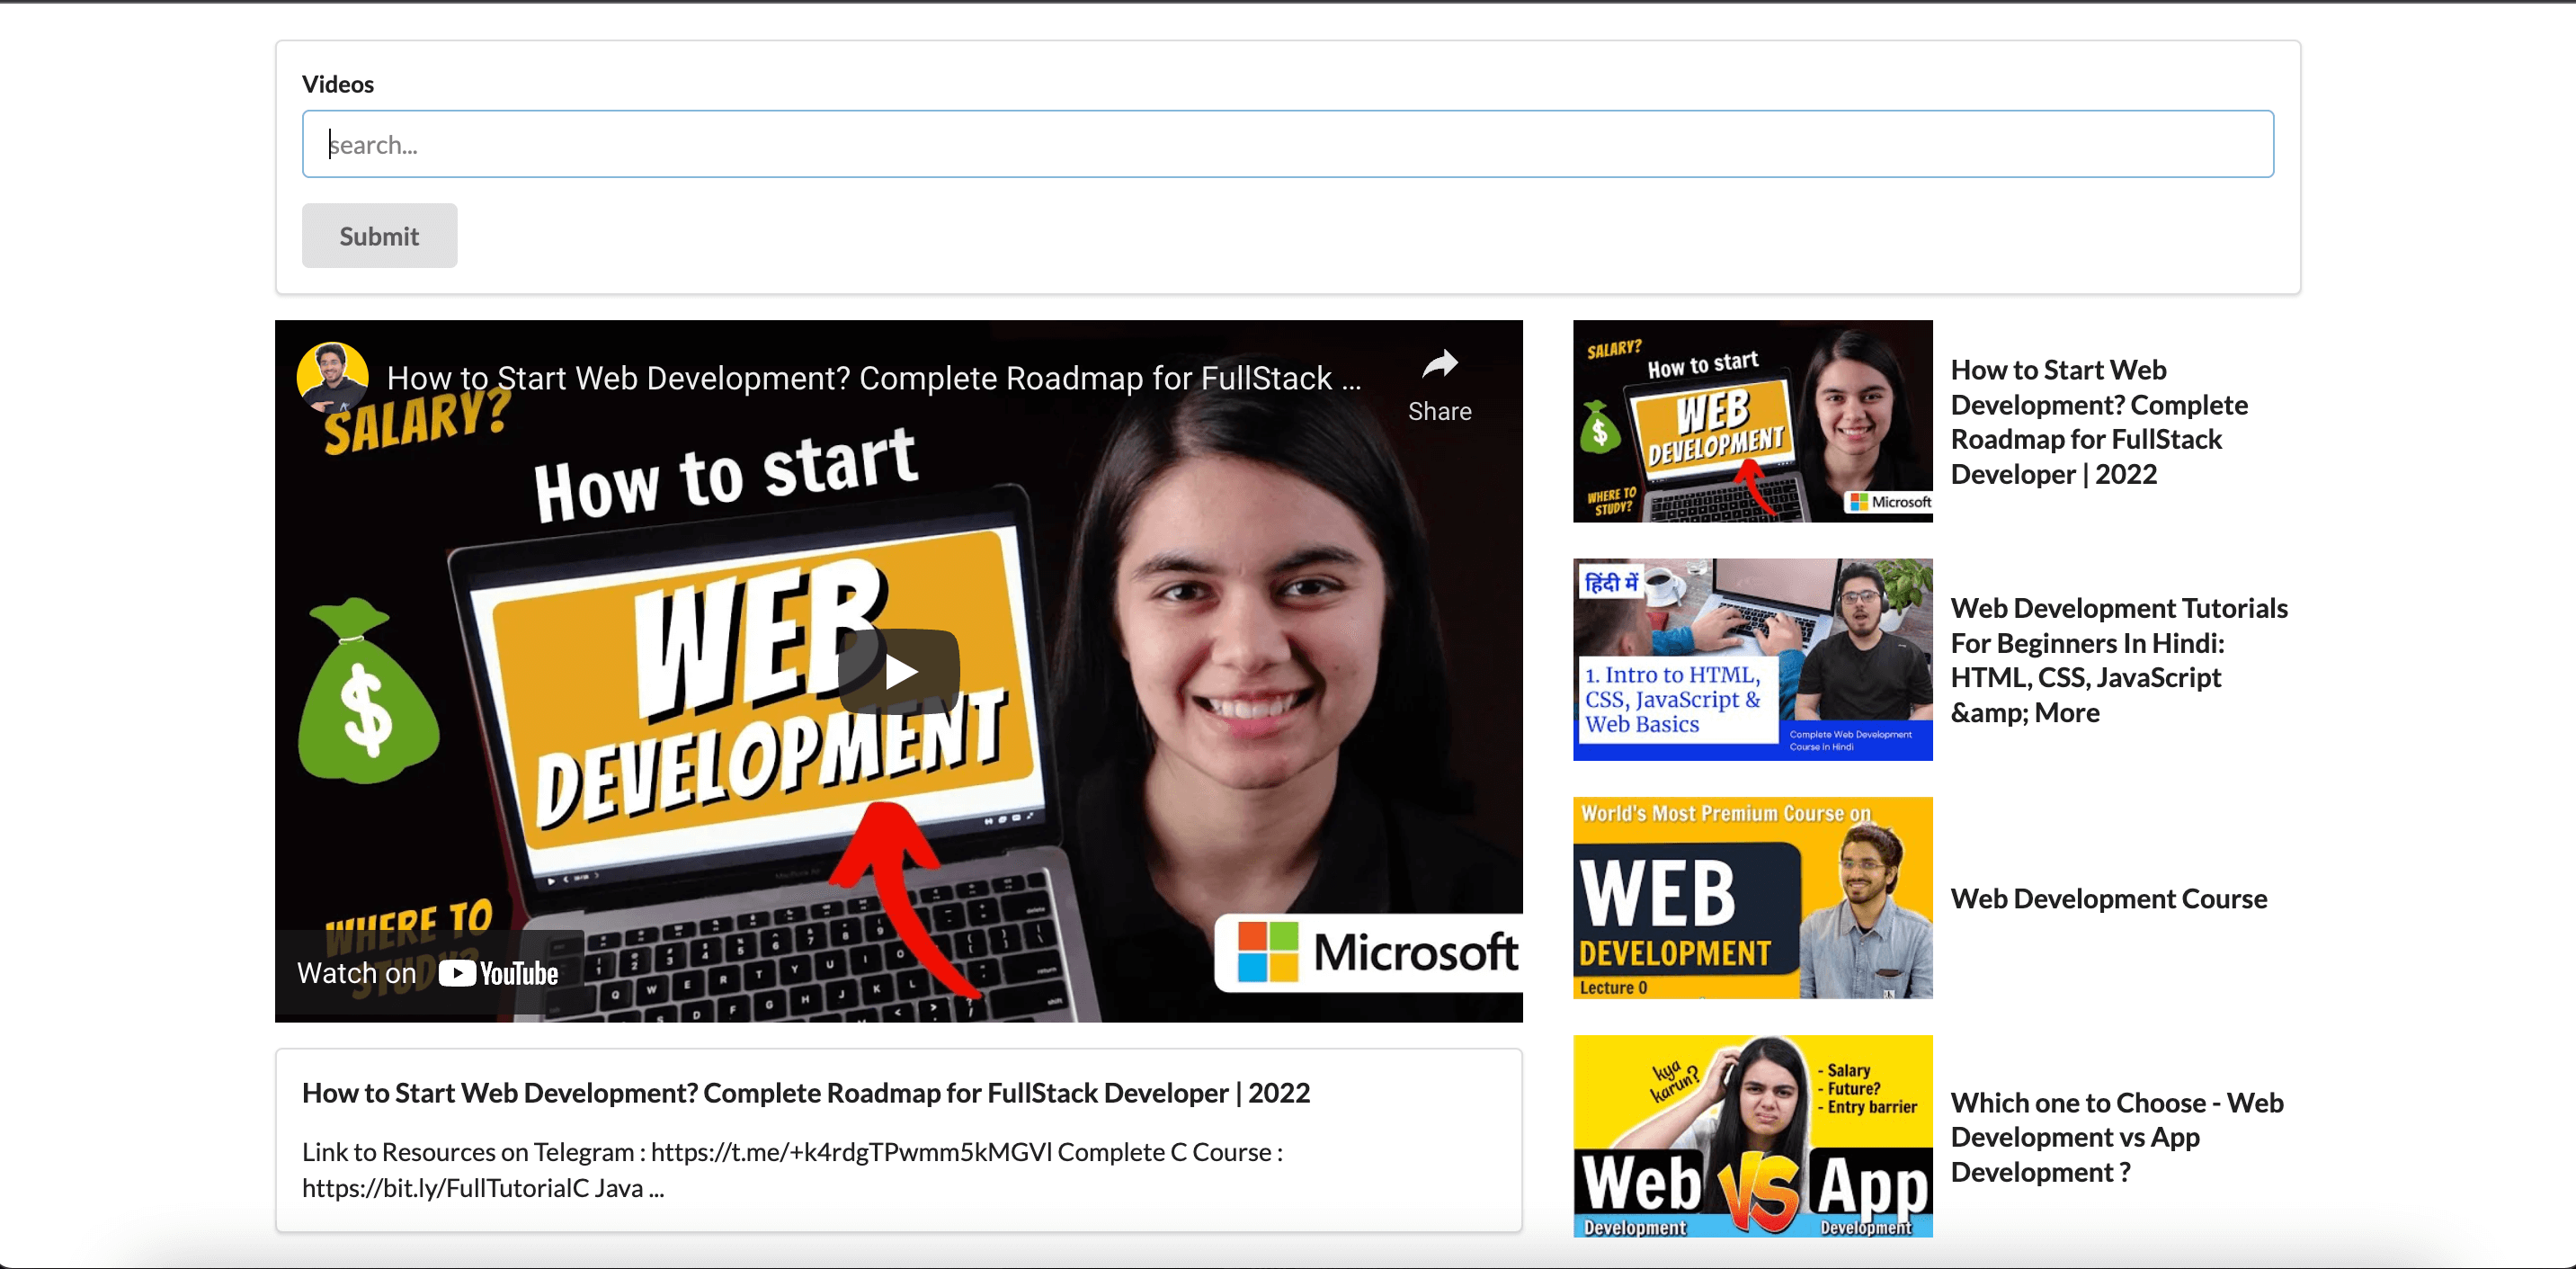Select the Web Development Course thumbnail
Screen dimensions: 2576x1269
pos(1752,897)
